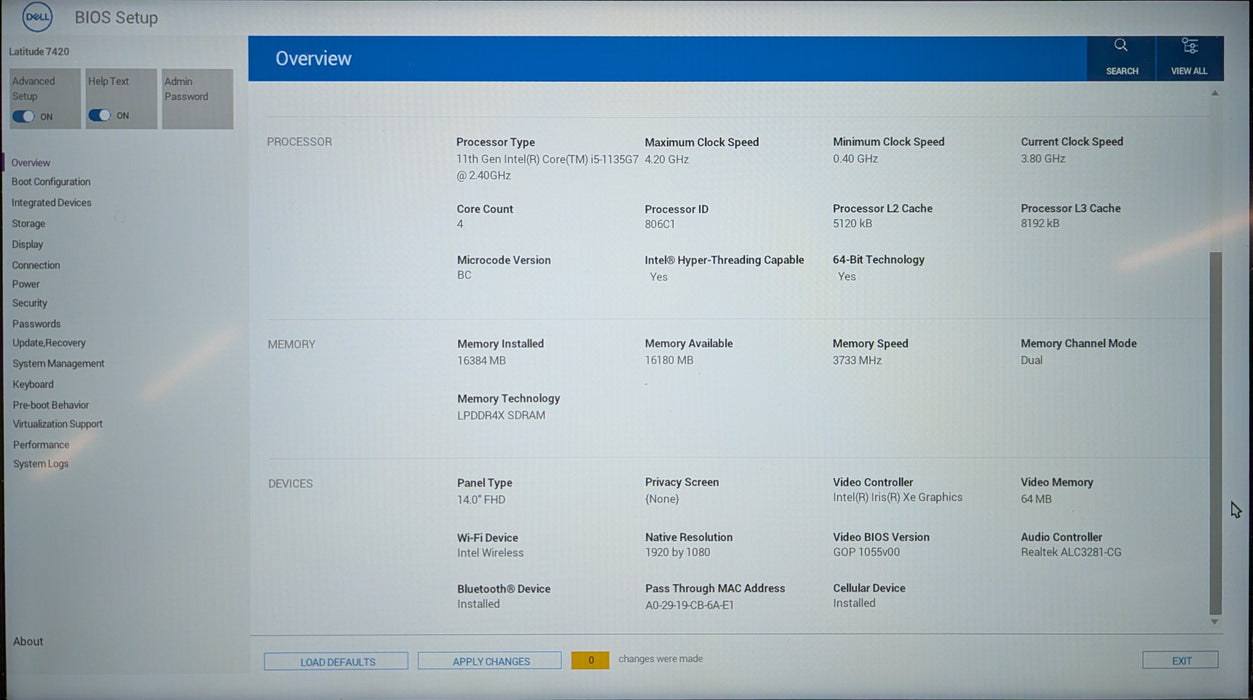This screenshot has height=700, width=1253.
Task: Click the Load Defaults button
Action: tap(336, 661)
